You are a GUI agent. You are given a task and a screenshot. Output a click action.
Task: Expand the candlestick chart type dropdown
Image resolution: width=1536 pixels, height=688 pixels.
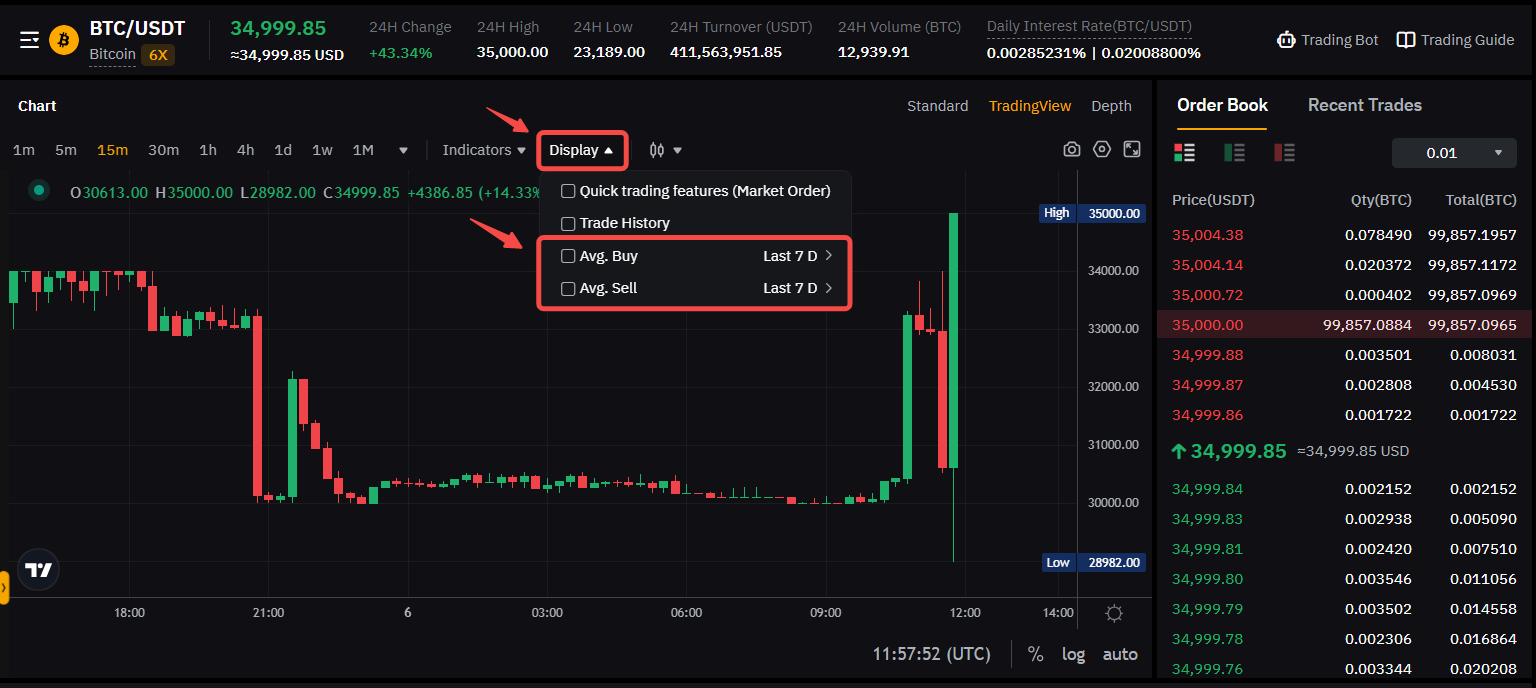pyautogui.click(x=665, y=150)
